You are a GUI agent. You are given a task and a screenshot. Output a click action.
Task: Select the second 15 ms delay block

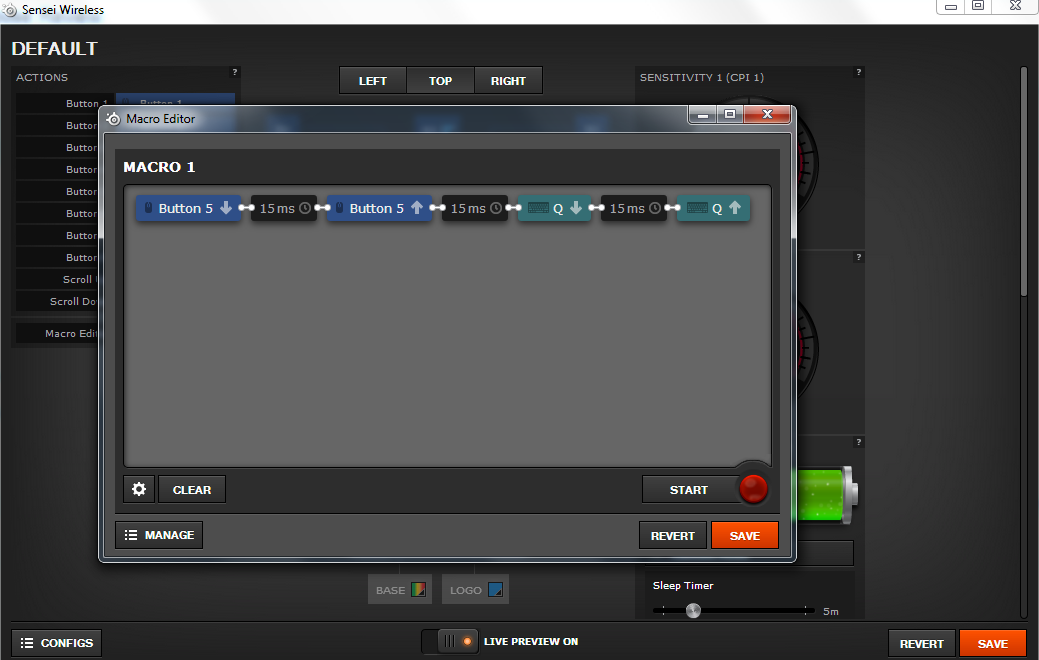tap(474, 208)
